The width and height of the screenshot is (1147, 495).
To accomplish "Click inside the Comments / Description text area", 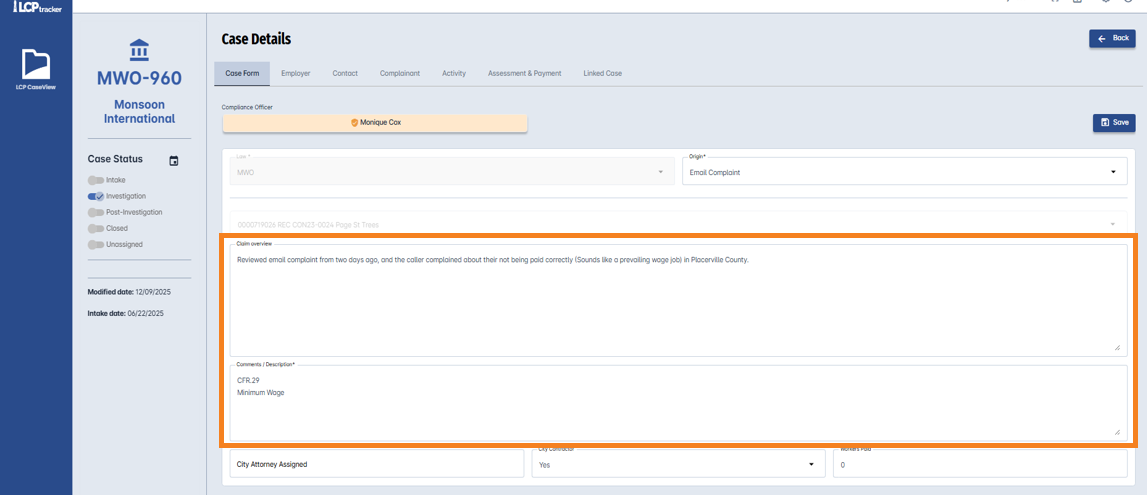I will 678,403.
